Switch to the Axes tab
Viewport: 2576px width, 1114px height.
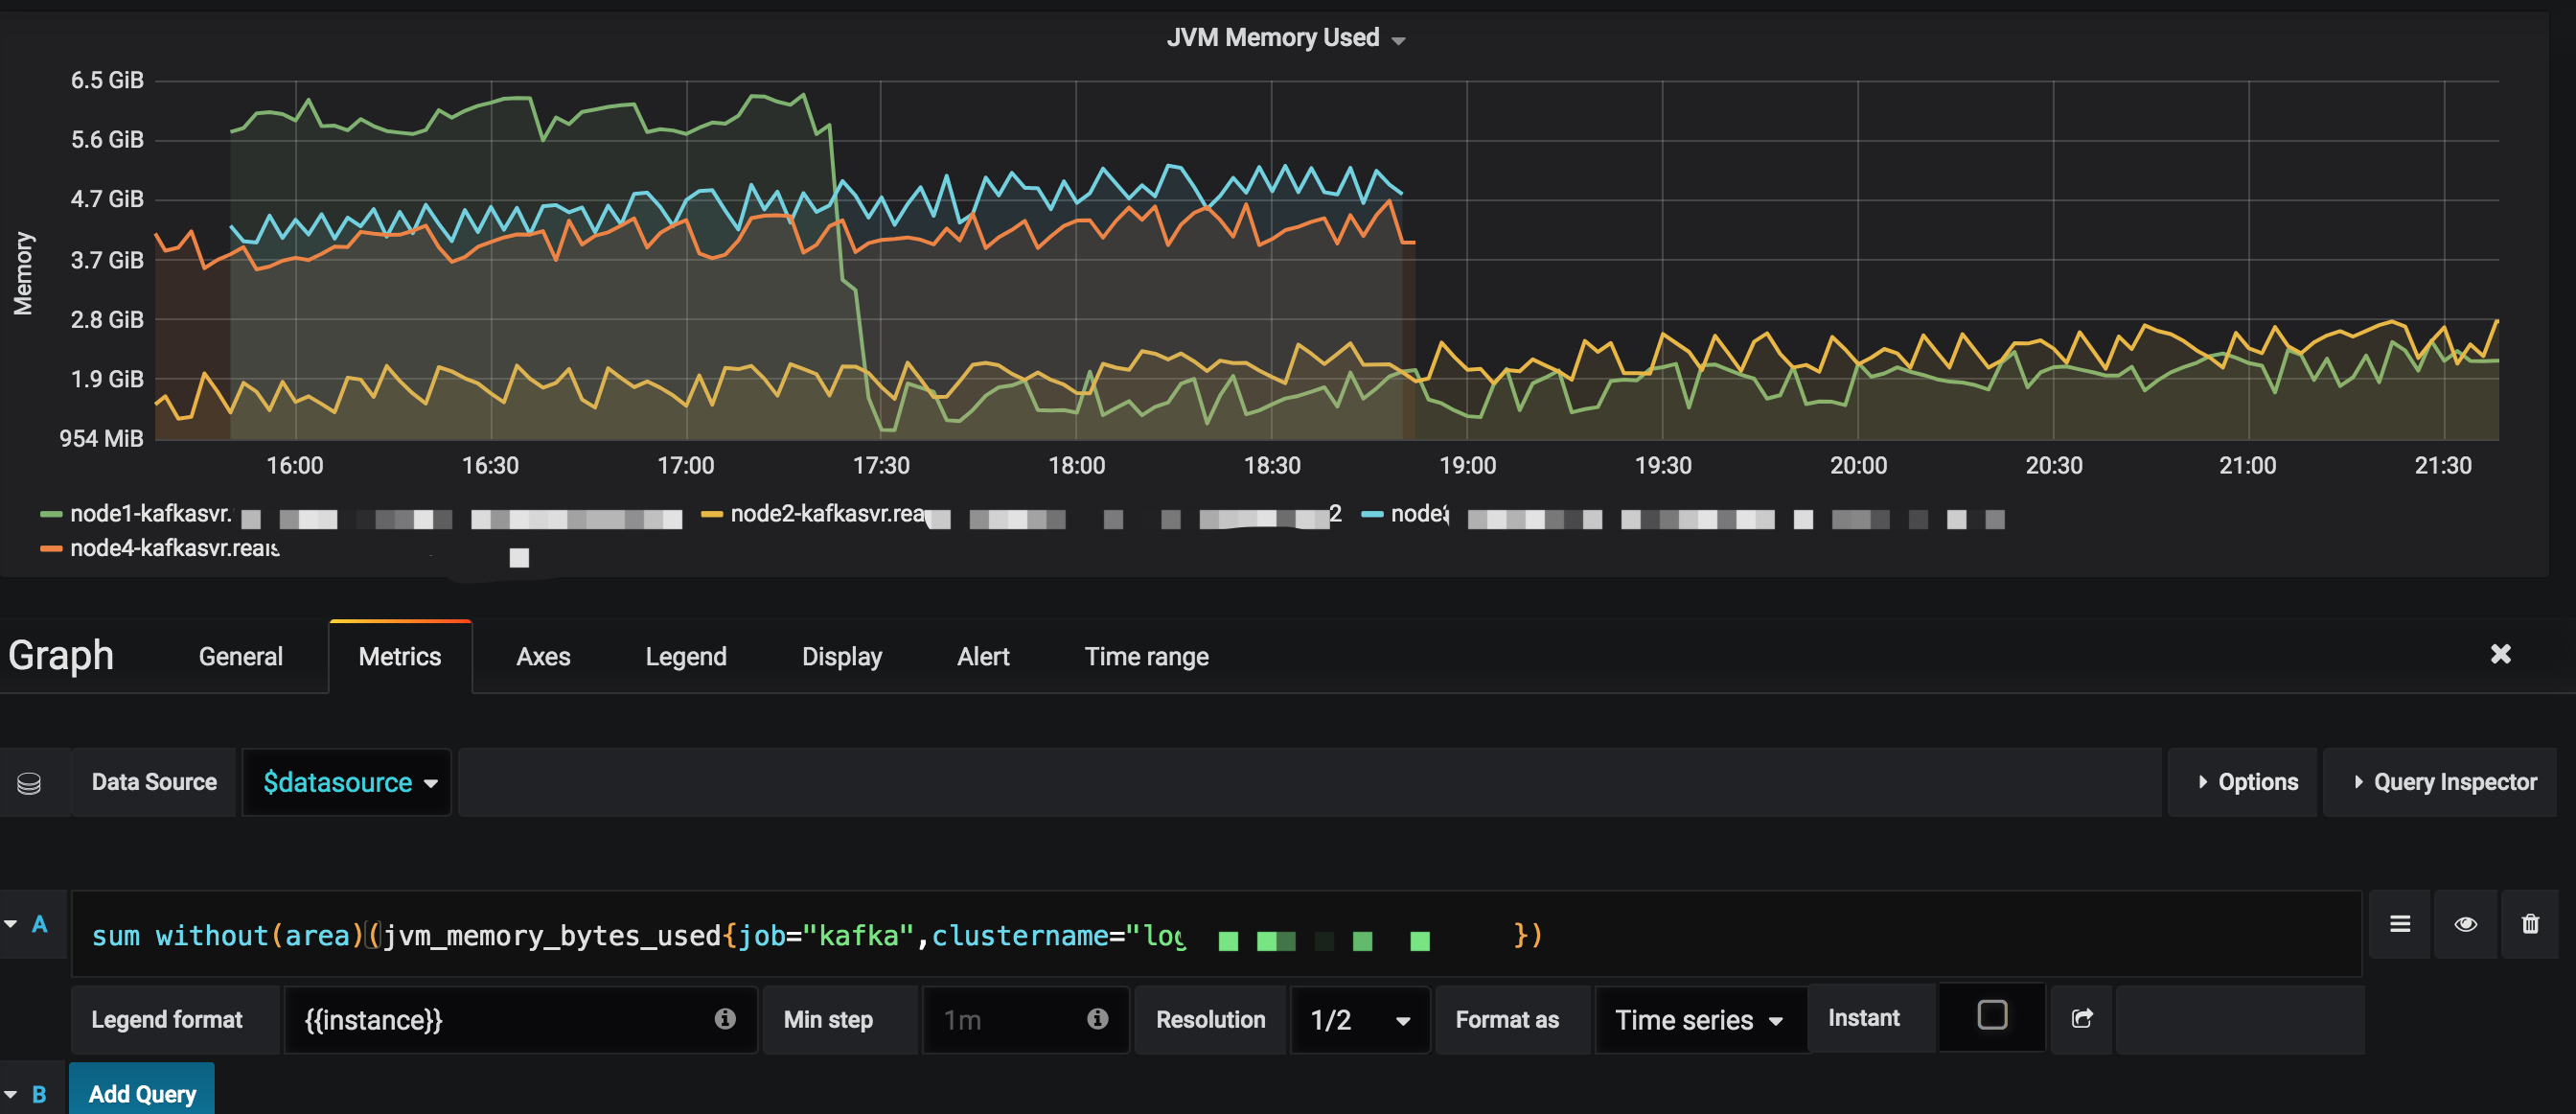(543, 657)
